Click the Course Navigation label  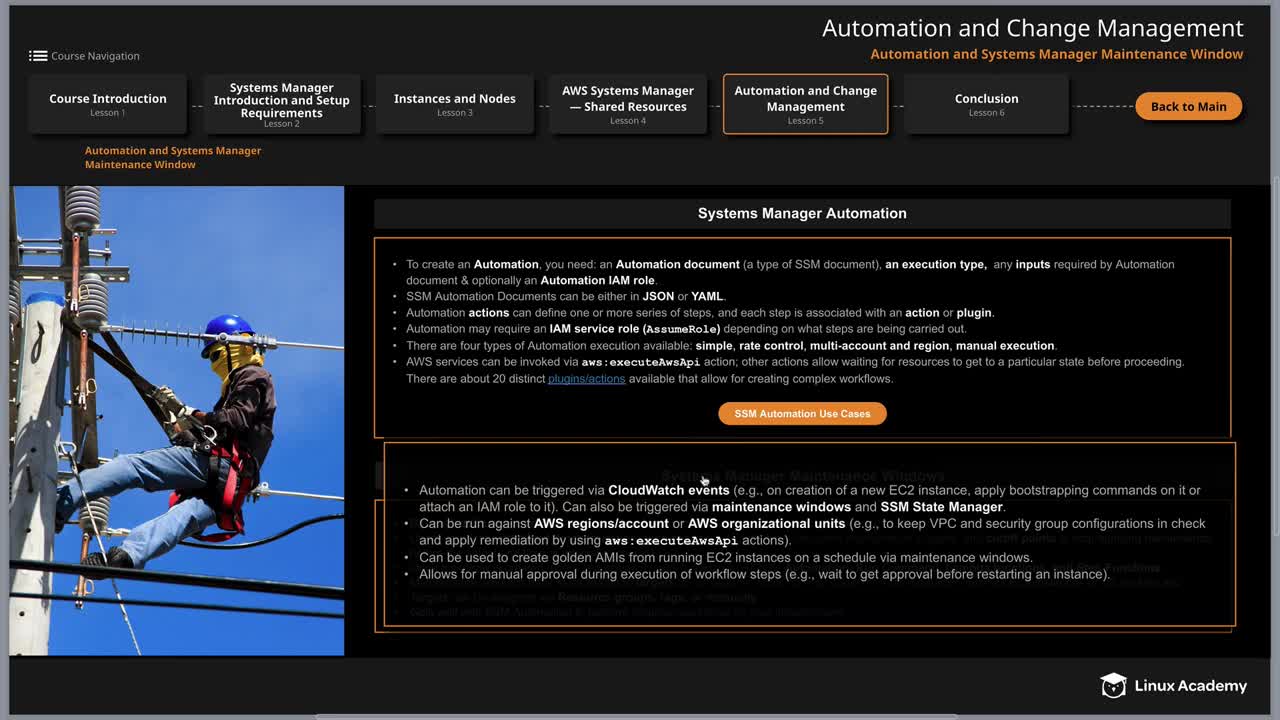coord(95,56)
